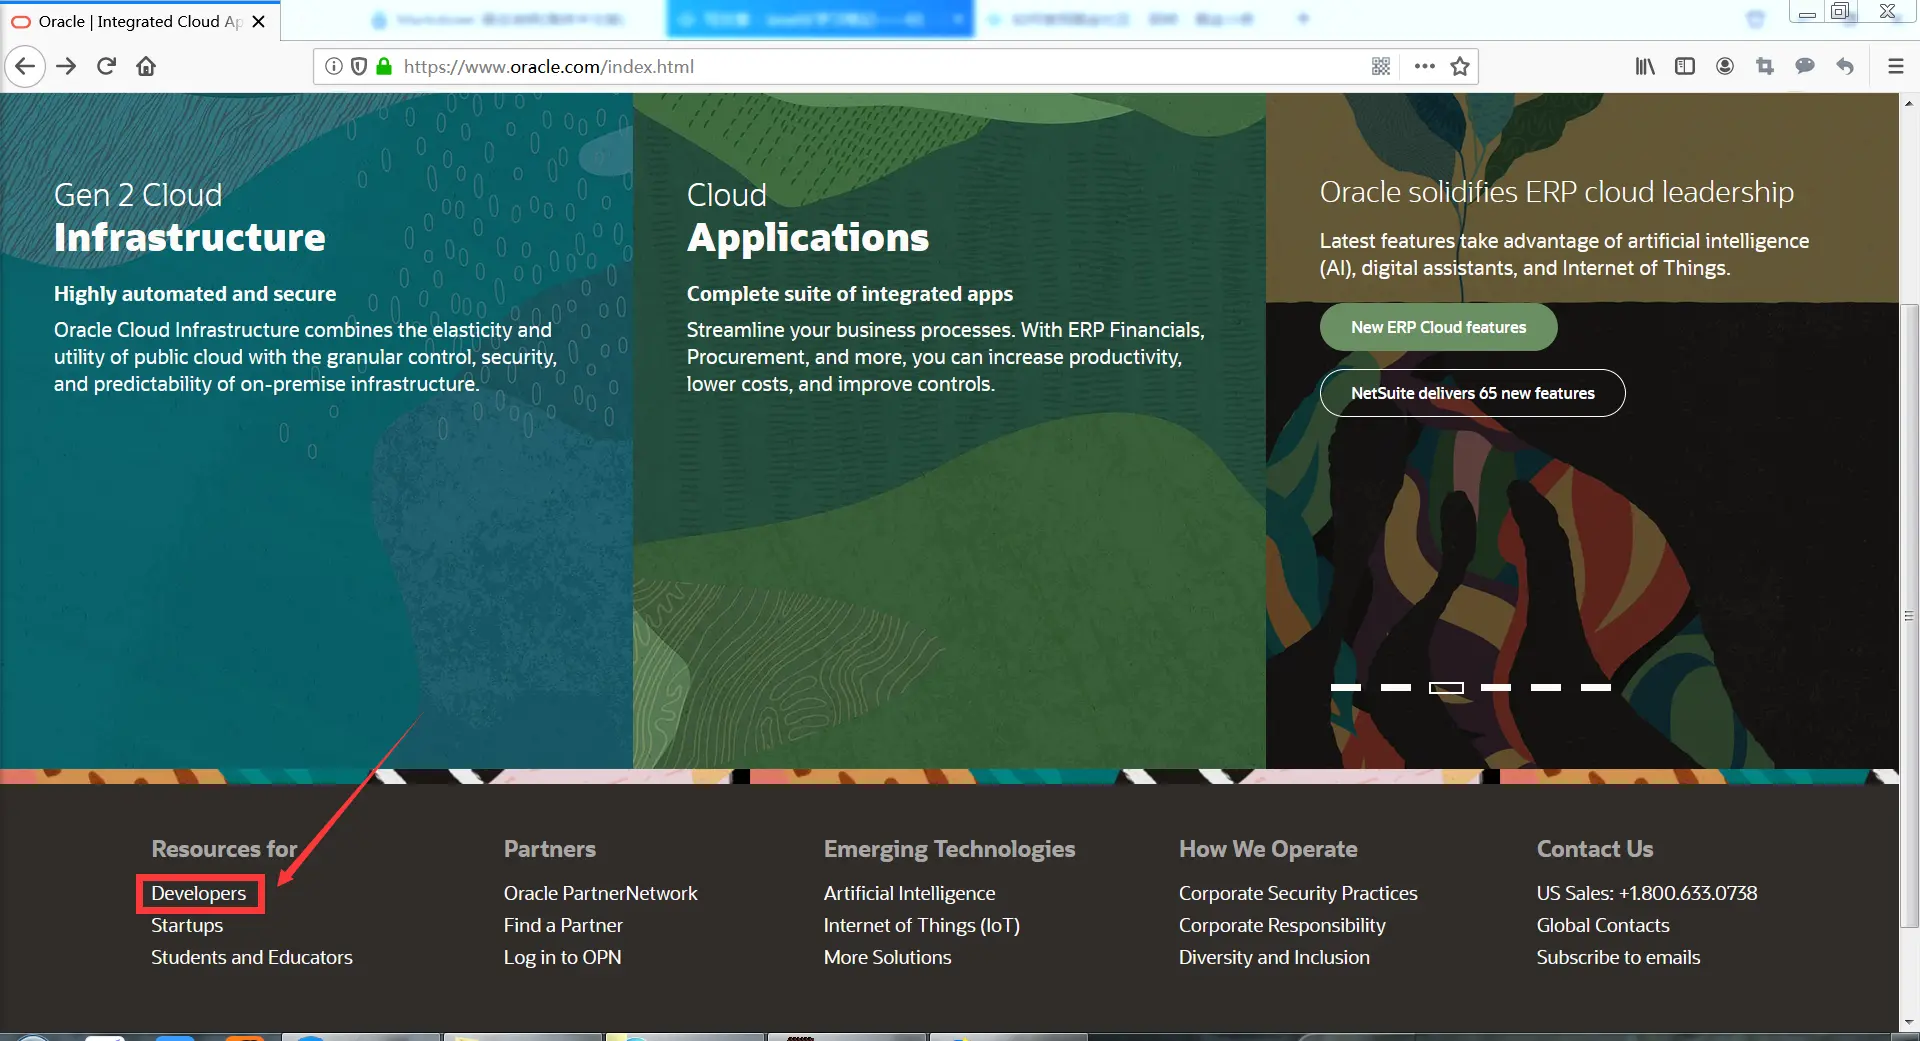The width and height of the screenshot is (1920, 1041).
Task: Open the Developers footer link
Action: click(199, 893)
